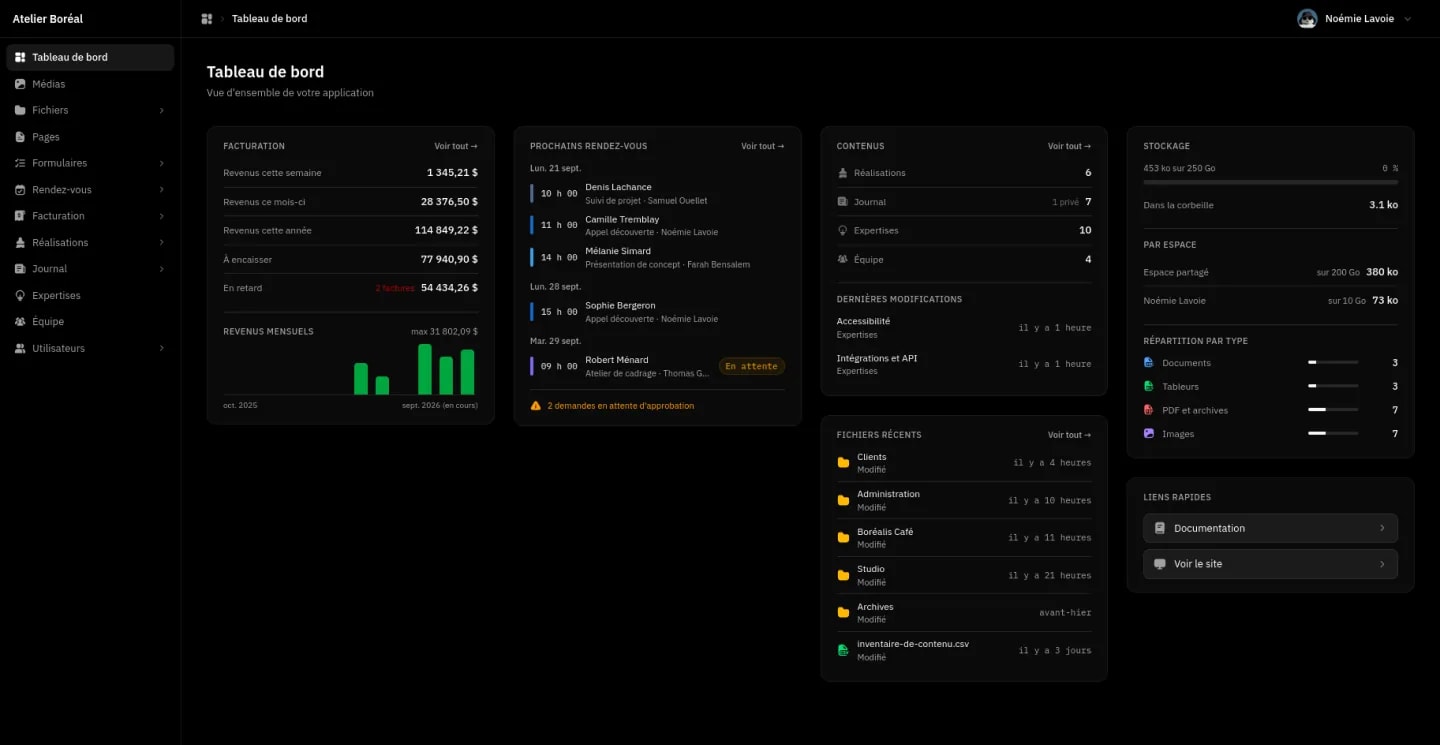Open the Noémie Lavoie user menu chevron

click(x=1408, y=19)
